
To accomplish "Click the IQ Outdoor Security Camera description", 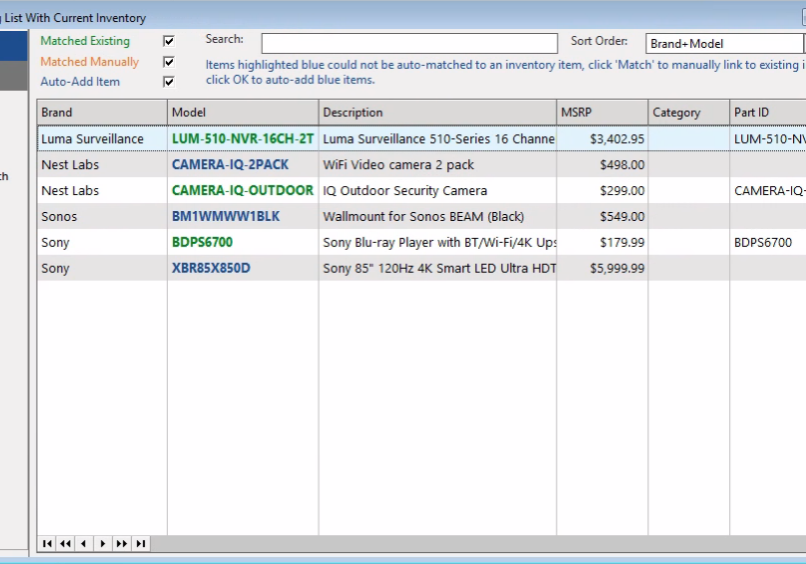I will click(437, 190).
